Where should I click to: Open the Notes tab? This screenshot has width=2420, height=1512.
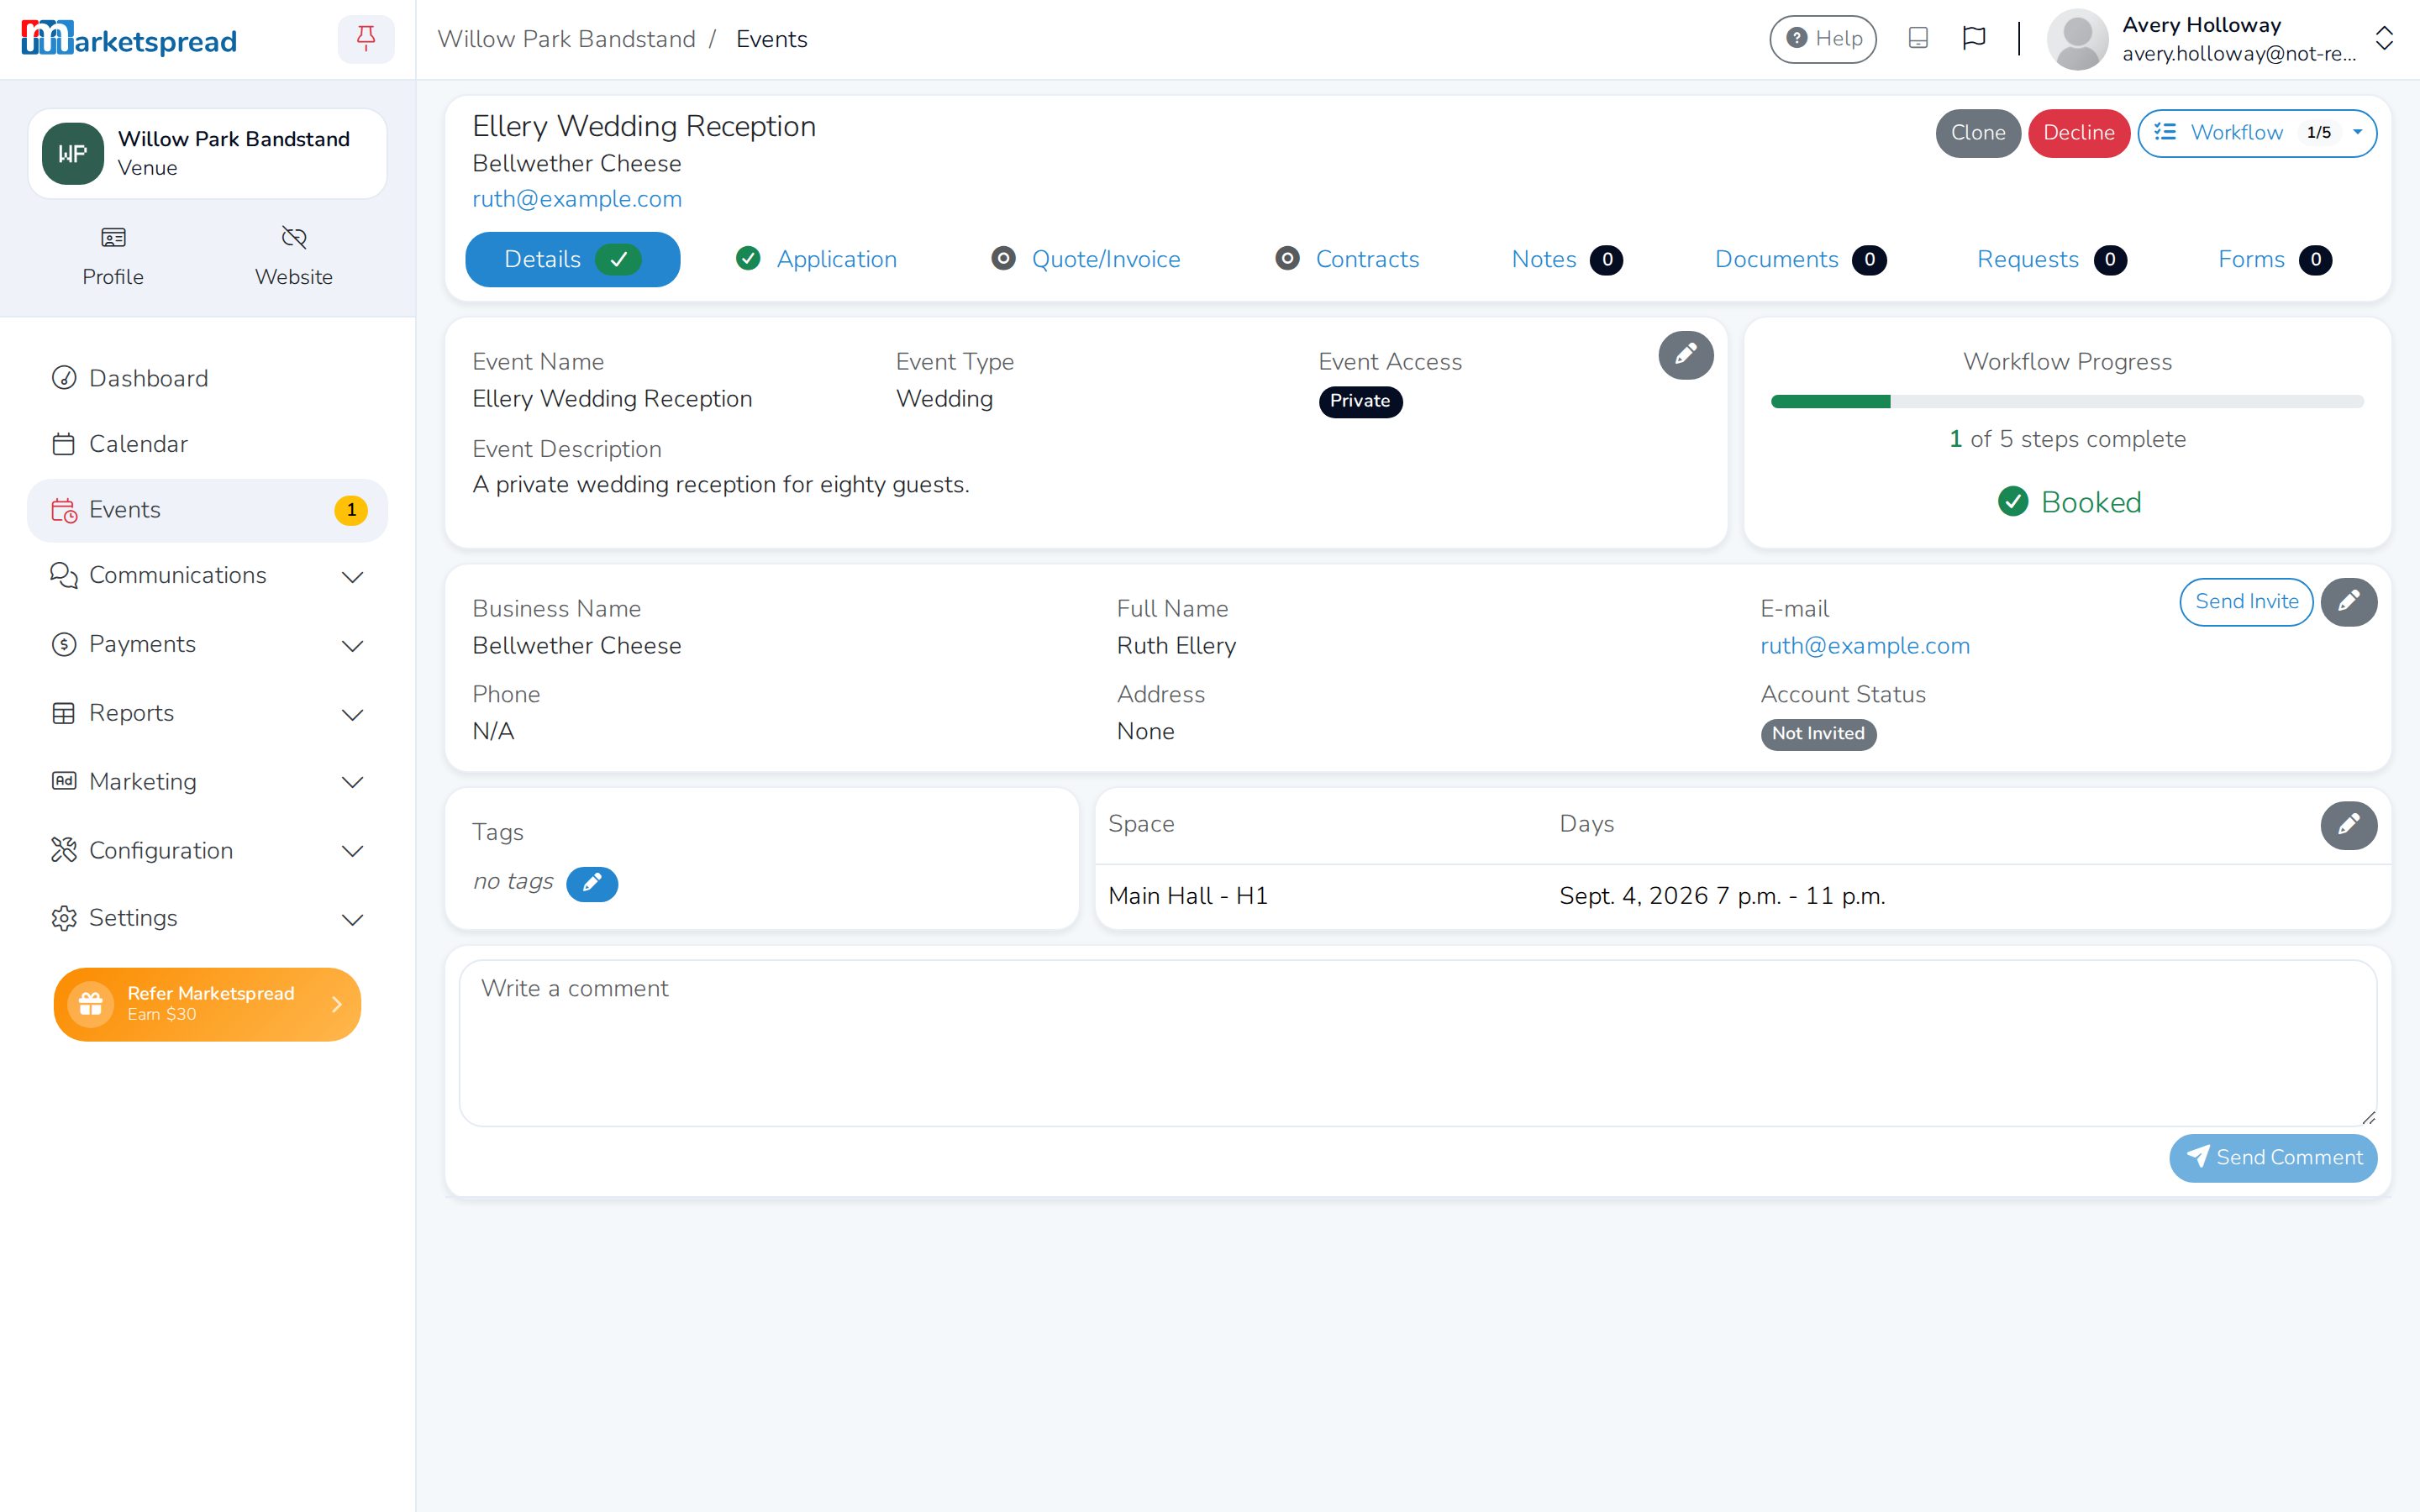click(x=1566, y=260)
